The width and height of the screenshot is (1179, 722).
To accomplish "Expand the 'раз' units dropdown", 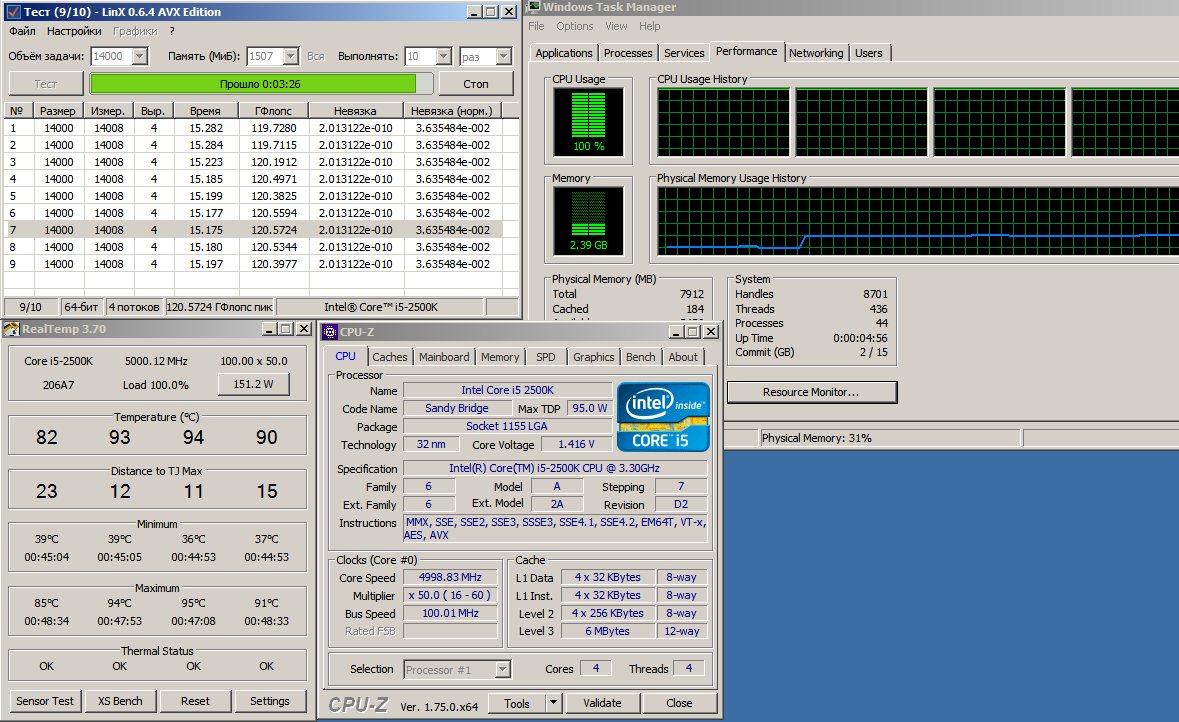I will click(502, 57).
